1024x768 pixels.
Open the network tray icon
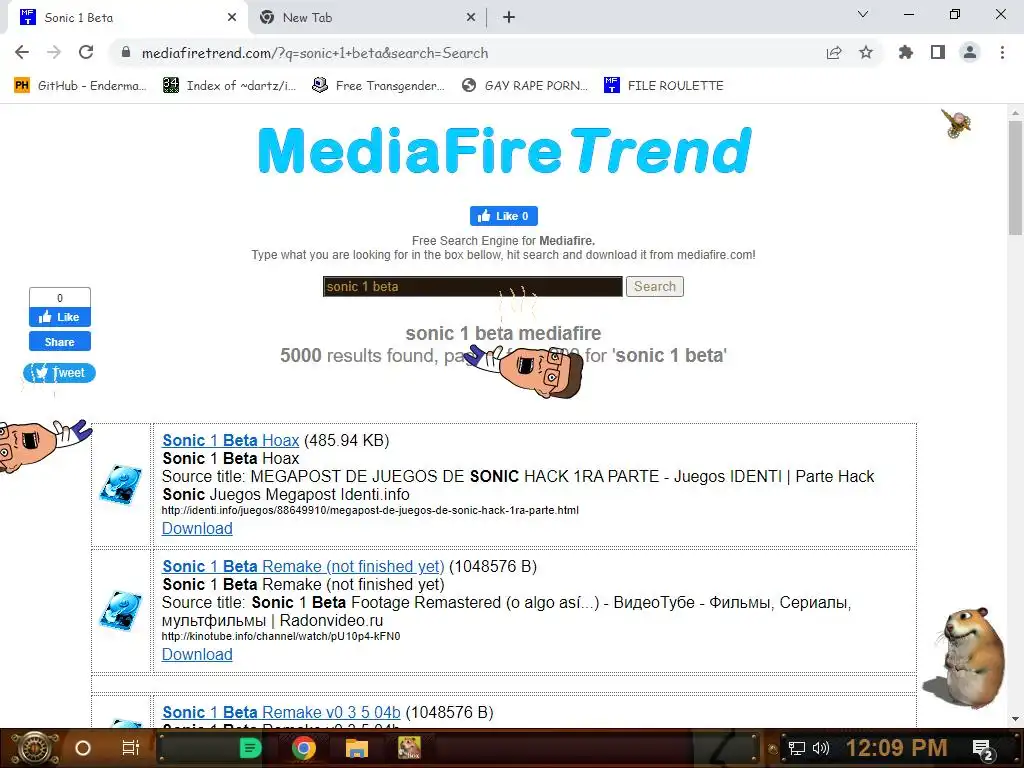(796, 748)
